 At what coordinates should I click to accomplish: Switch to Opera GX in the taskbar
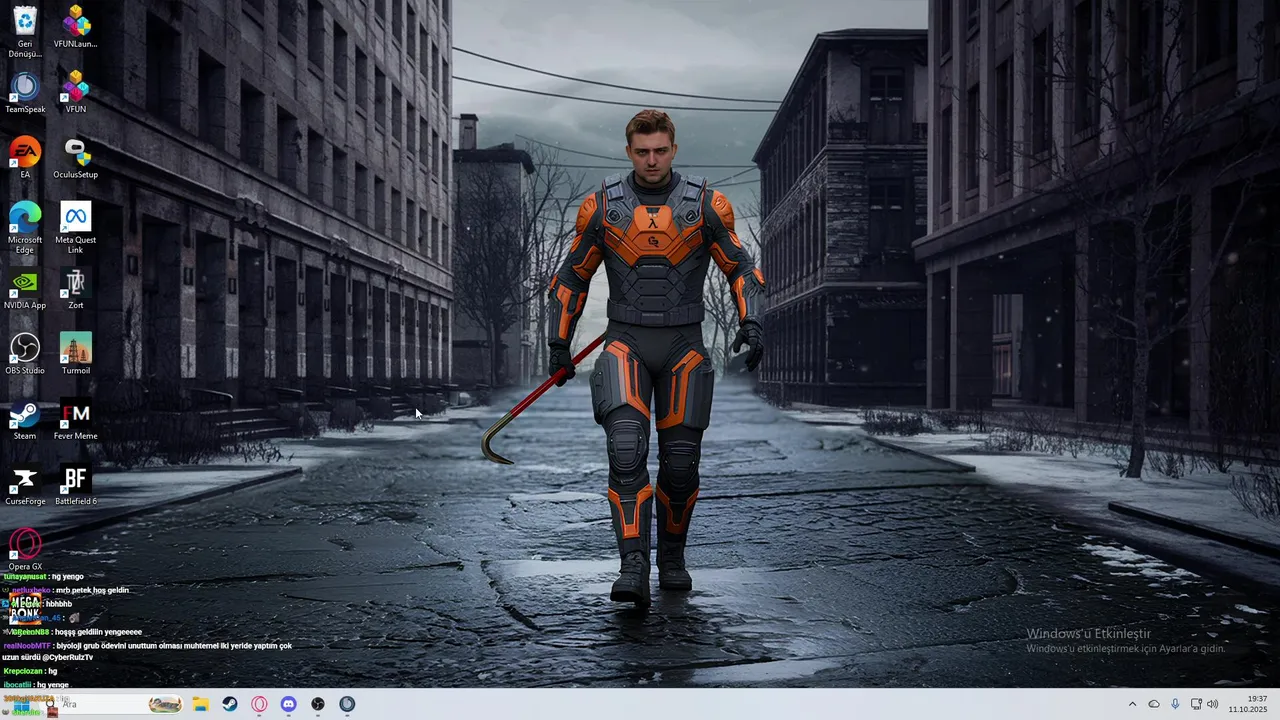259,704
